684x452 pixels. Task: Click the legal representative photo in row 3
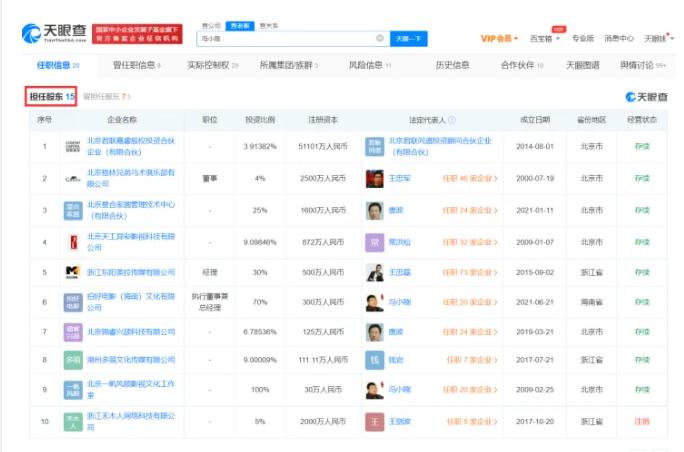[x=375, y=210]
